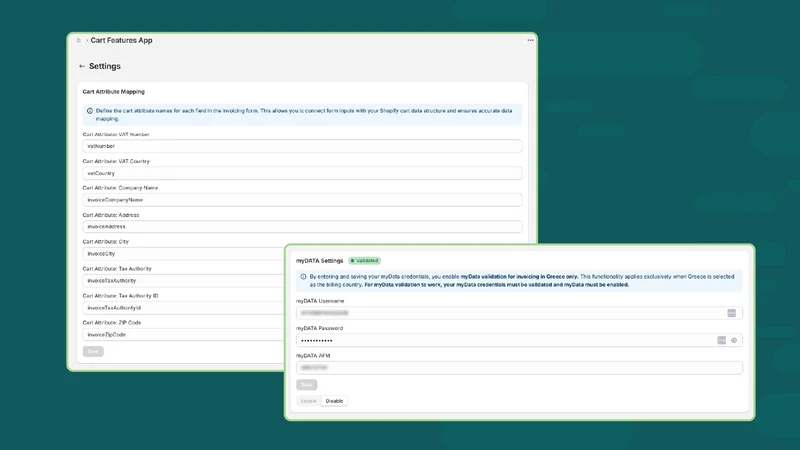Click the myDATA Settings heading
This screenshot has height=450, width=800.
point(319,261)
